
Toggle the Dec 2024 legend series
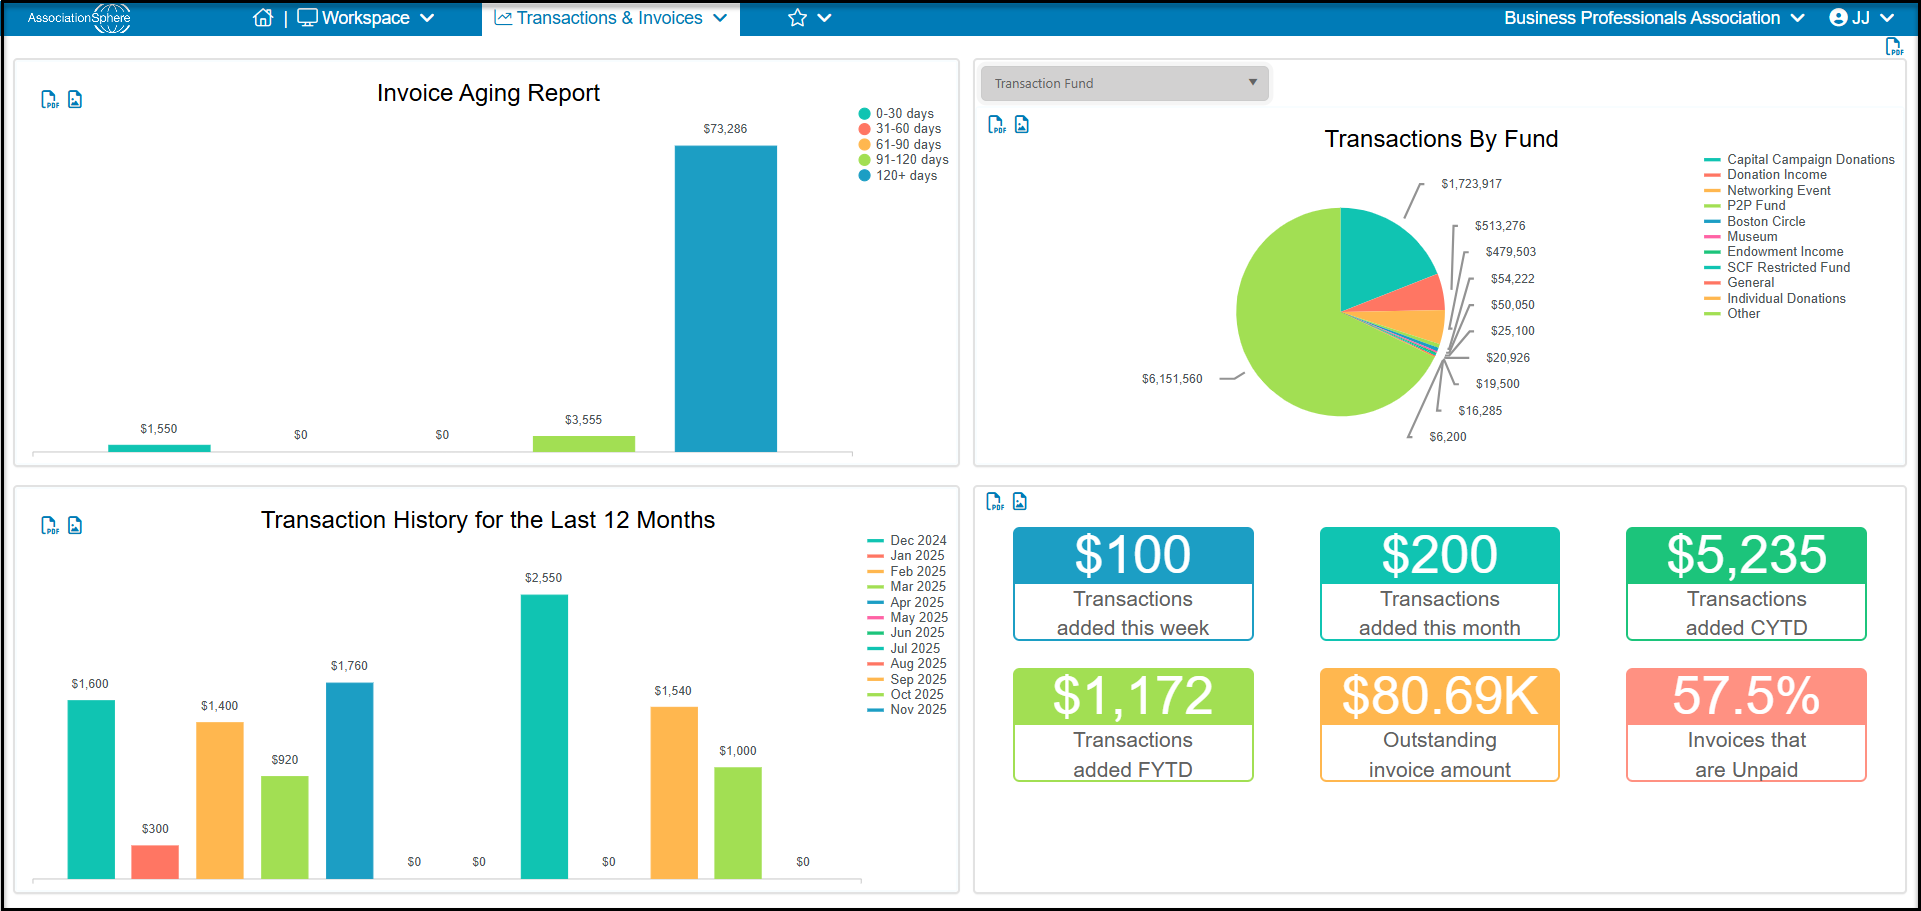[x=907, y=540]
